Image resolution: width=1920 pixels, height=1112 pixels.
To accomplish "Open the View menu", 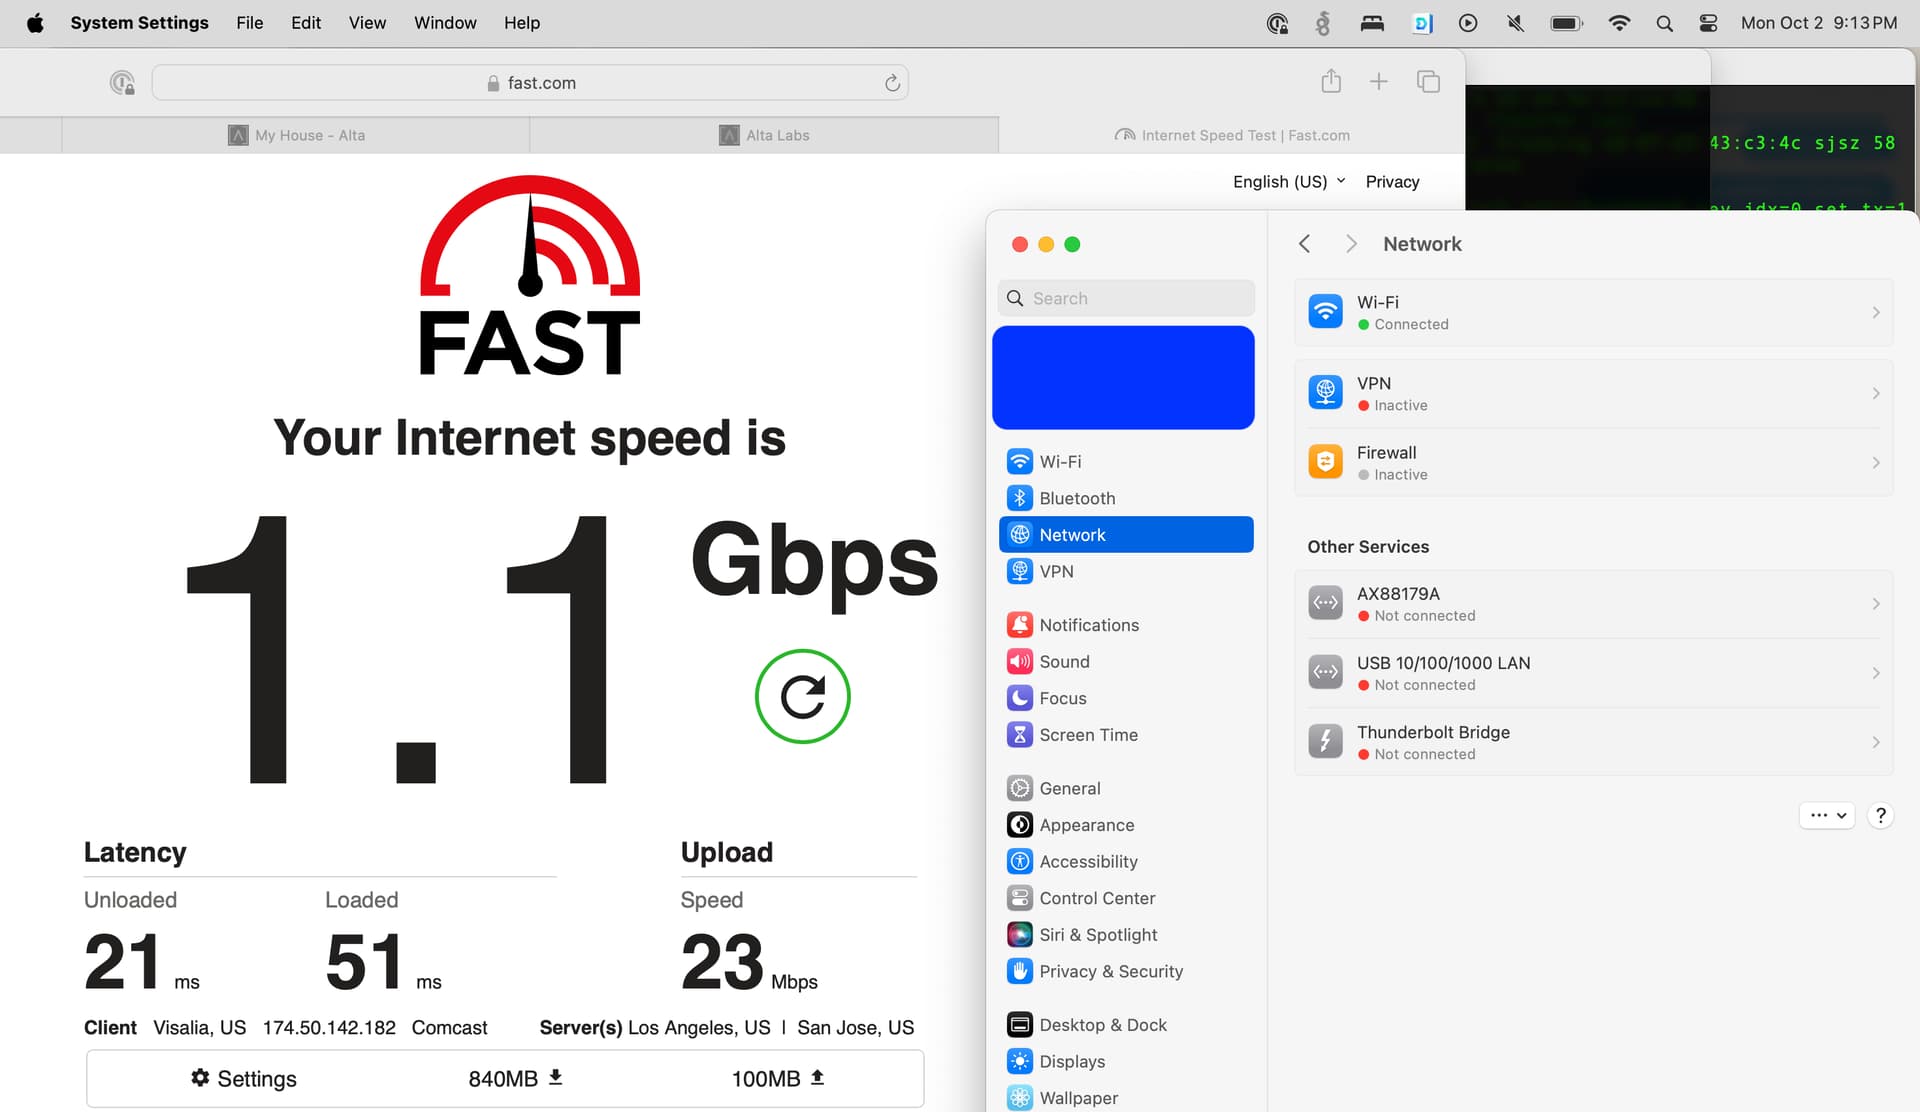I will (367, 23).
